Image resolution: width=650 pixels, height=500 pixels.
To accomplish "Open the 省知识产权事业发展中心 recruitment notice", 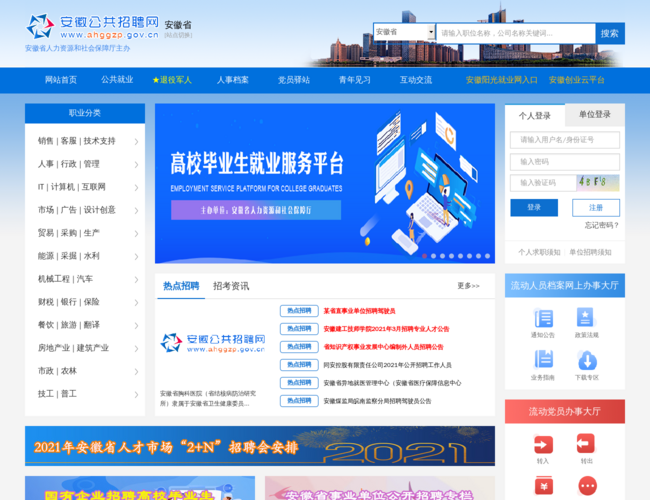I will 383,347.
